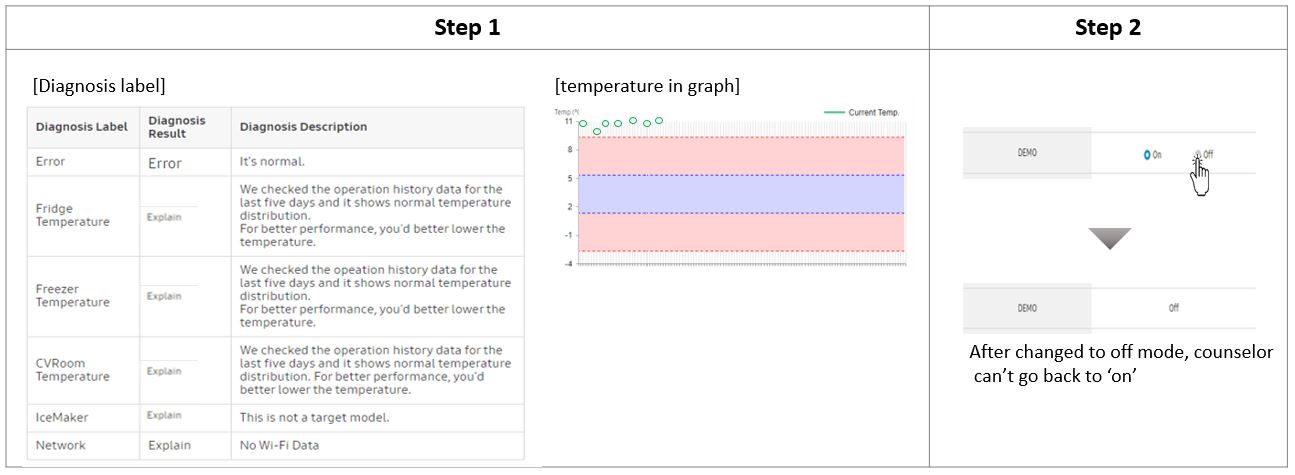Click the Off text in the lower DEMO row
The height and width of the screenshot is (475, 1295).
[x=1174, y=308]
